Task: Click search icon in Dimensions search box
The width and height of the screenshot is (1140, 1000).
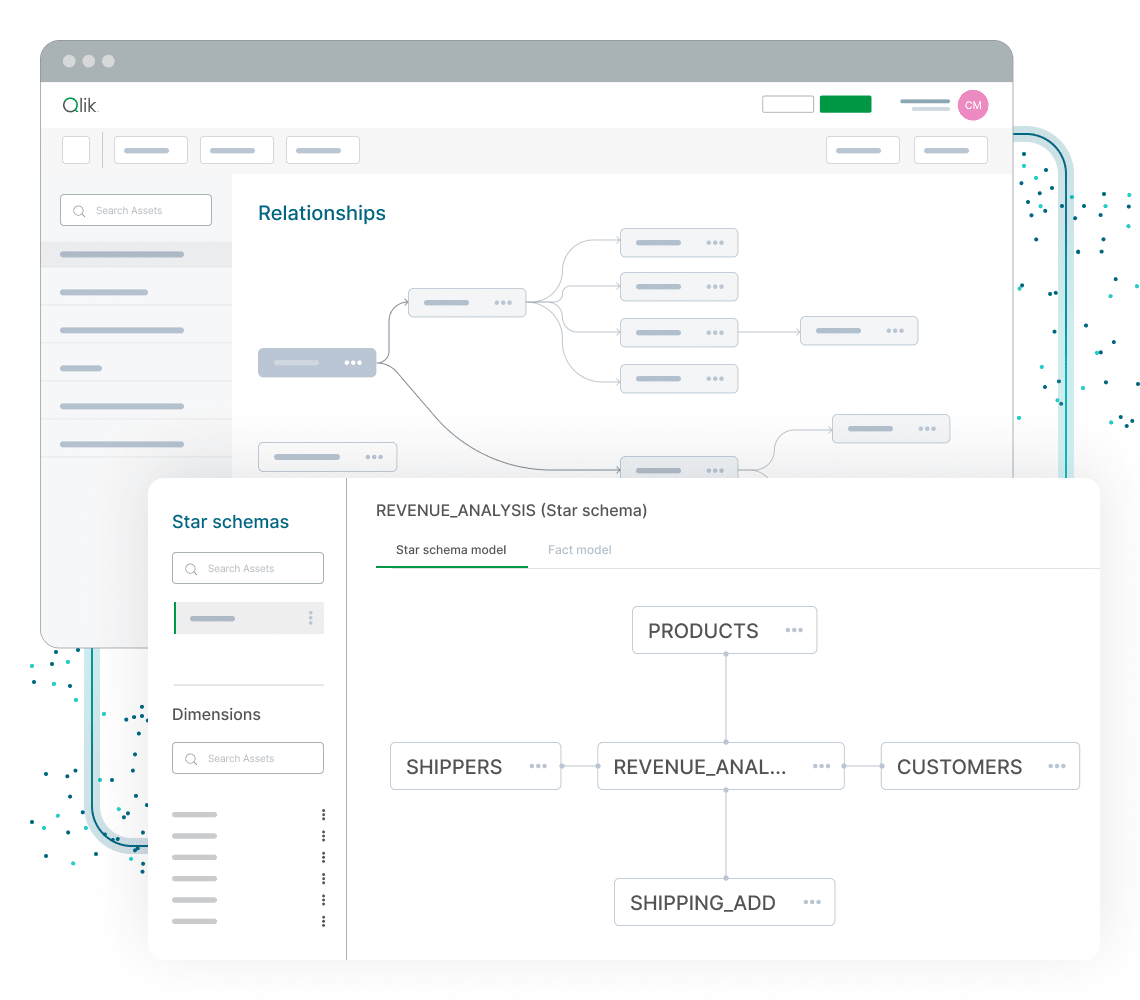Action: tap(191, 759)
